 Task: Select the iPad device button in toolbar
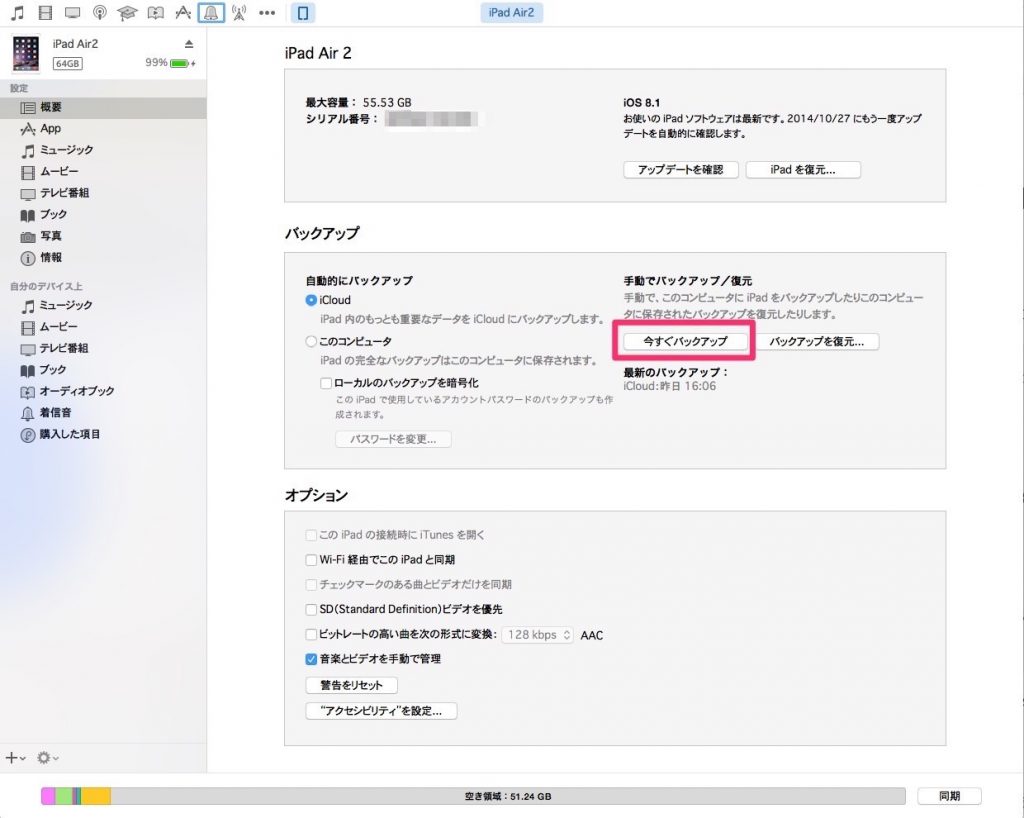coord(303,12)
